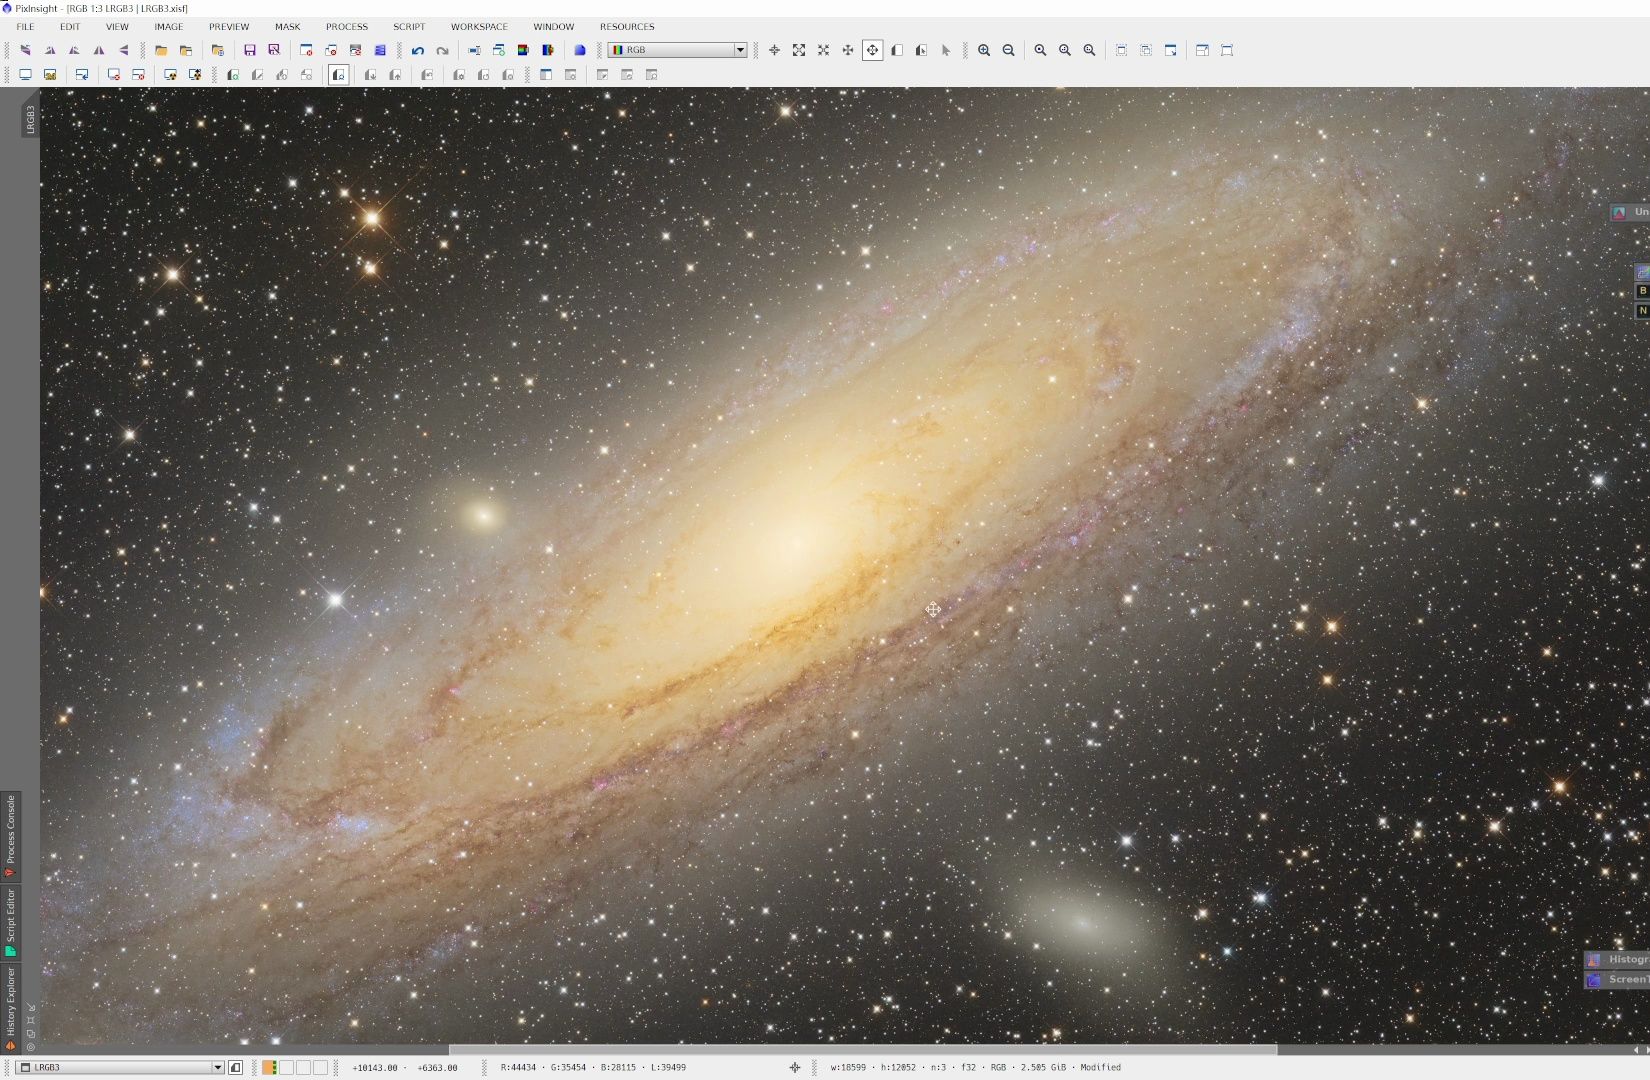The height and width of the screenshot is (1080, 1650).
Task: Toggle the third empty channel box in status bar
Action: coord(303,1067)
